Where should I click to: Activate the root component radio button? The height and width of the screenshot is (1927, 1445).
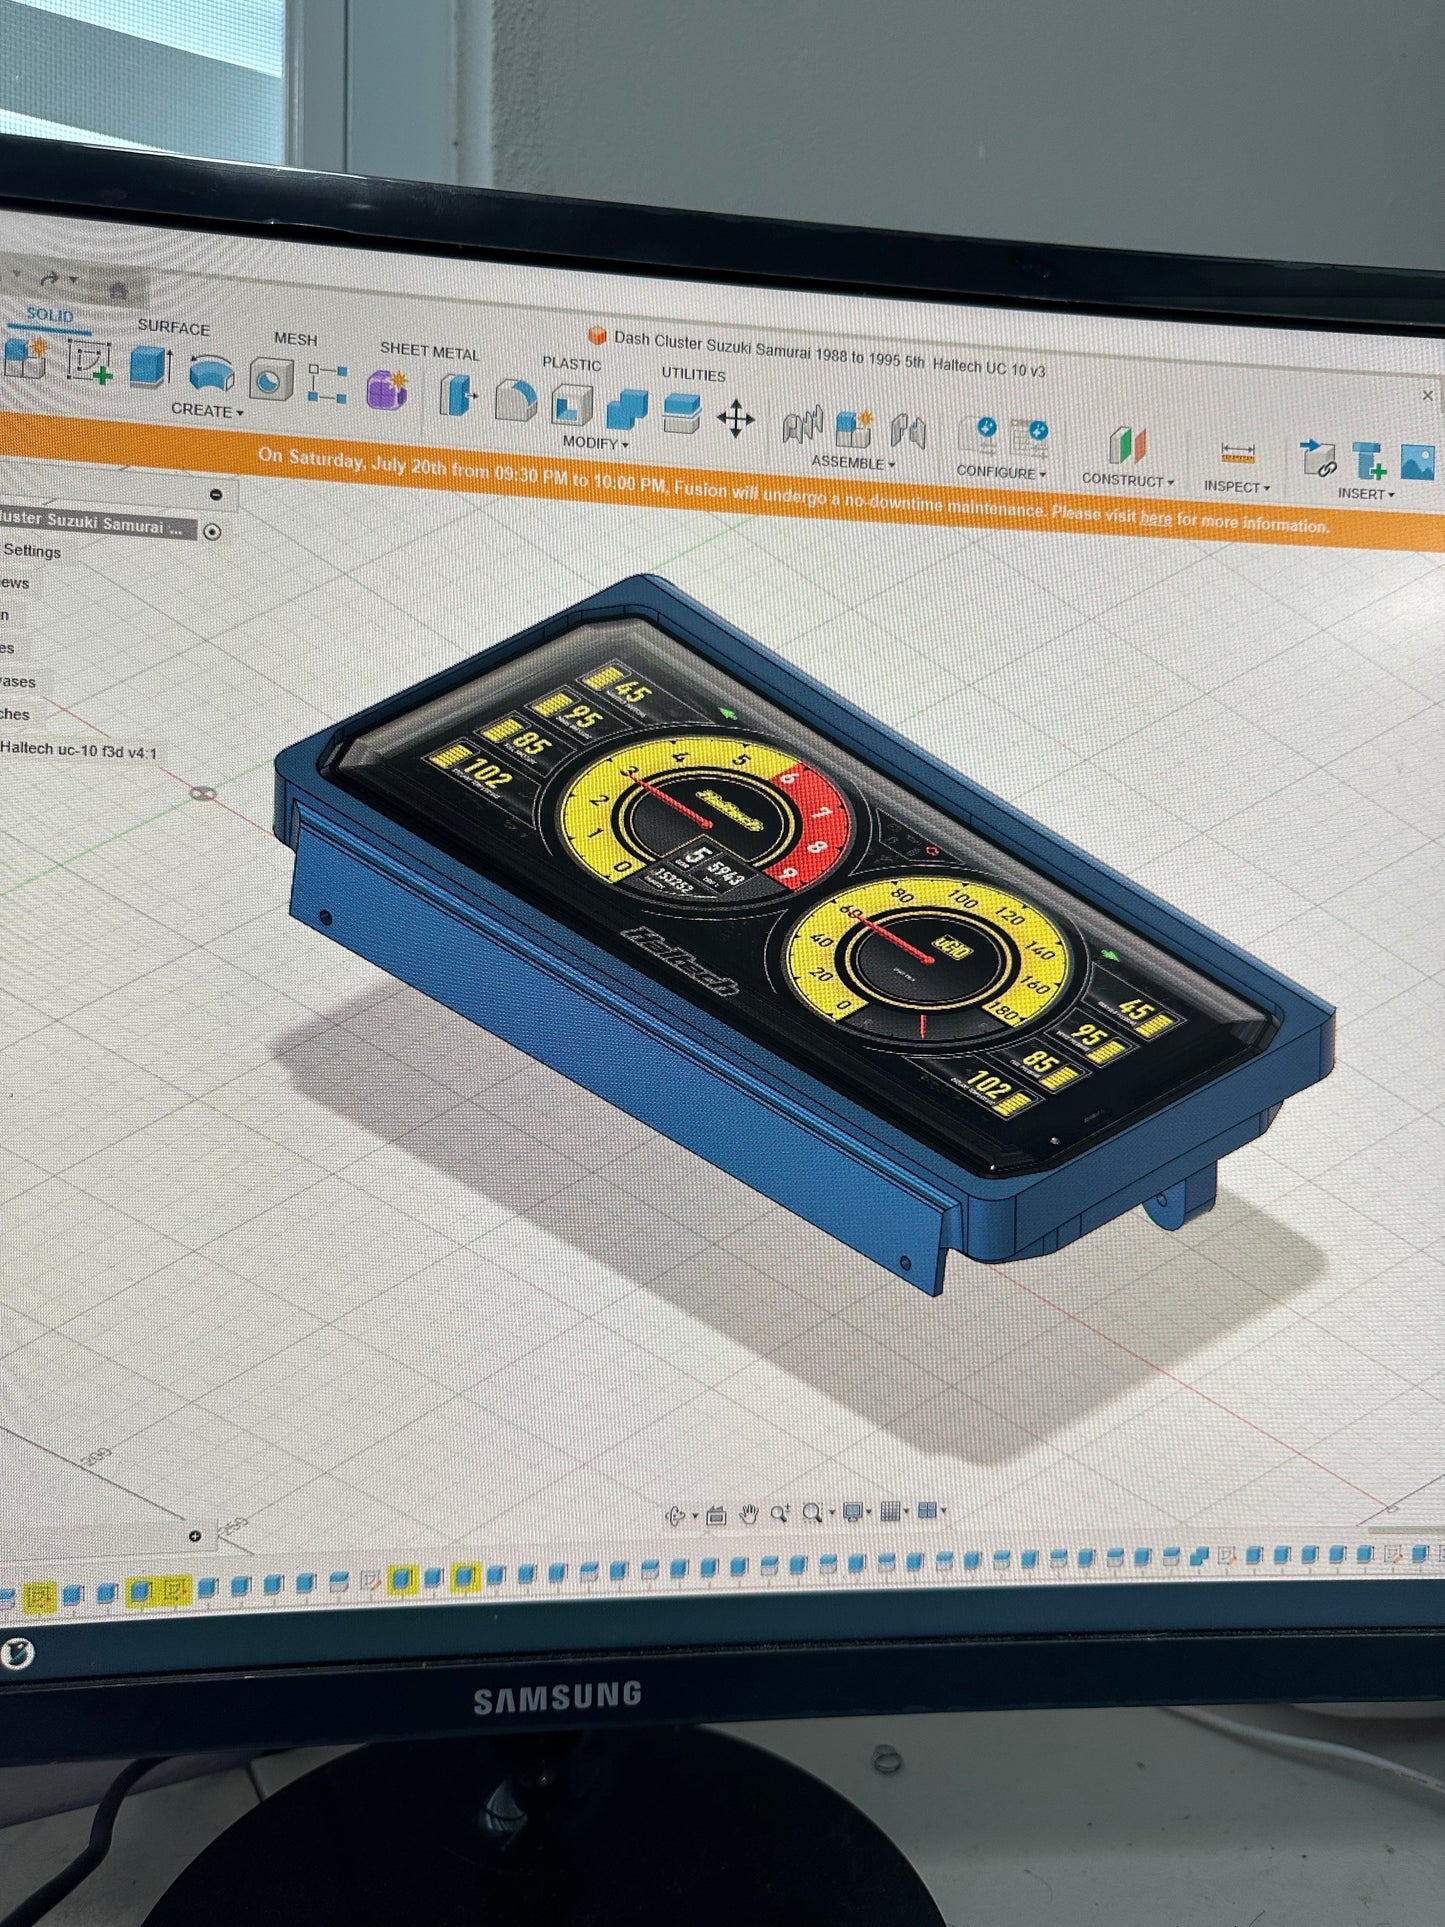point(211,531)
